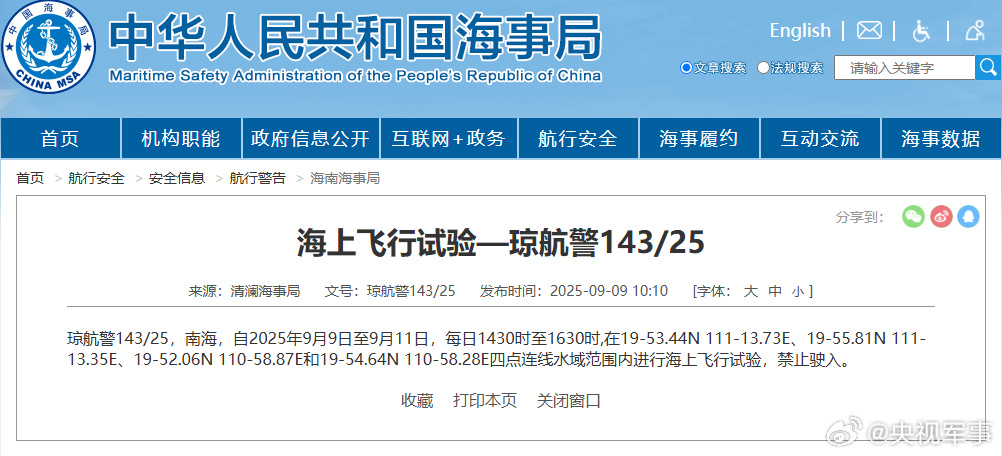The width and height of the screenshot is (1002, 456).
Task: Select the 法规搜索 radio button
Action: pyautogui.click(x=764, y=68)
